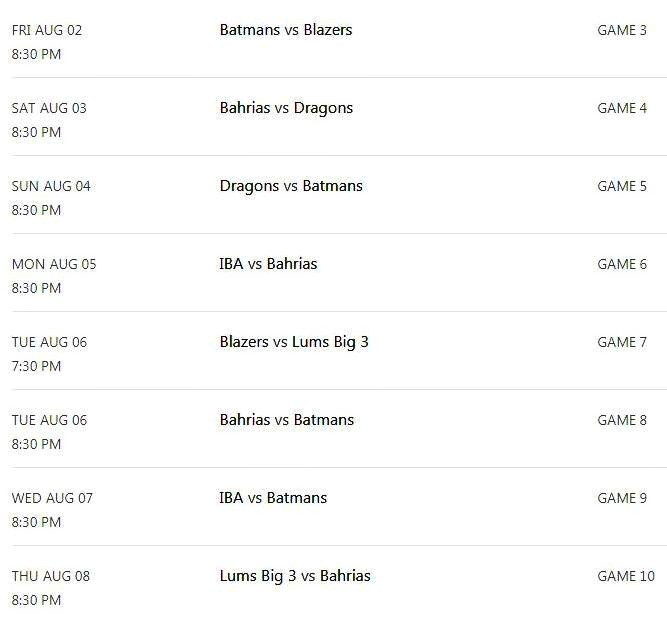Click the 7:30 PM game time
Viewport: 667px width, 619px height.
[36, 366]
